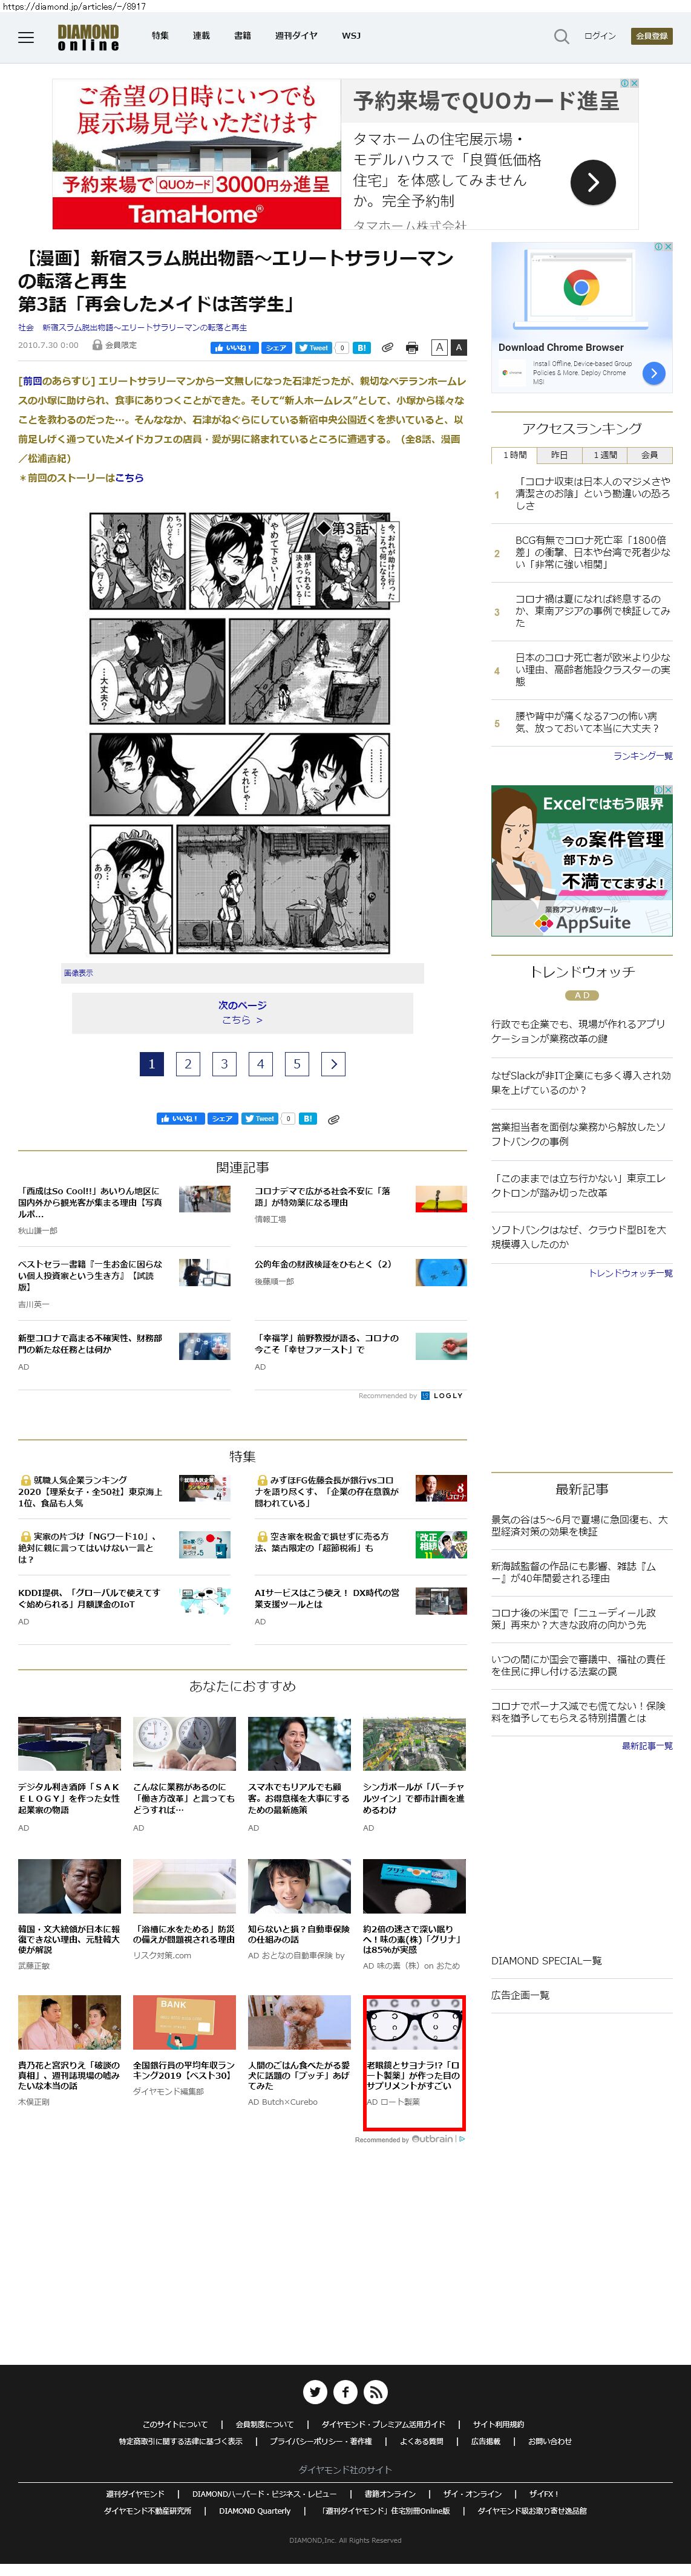Image resolution: width=691 pixels, height=2576 pixels.
Task: Click the search magnifier icon in header
Action: click(x=561, y=37)
